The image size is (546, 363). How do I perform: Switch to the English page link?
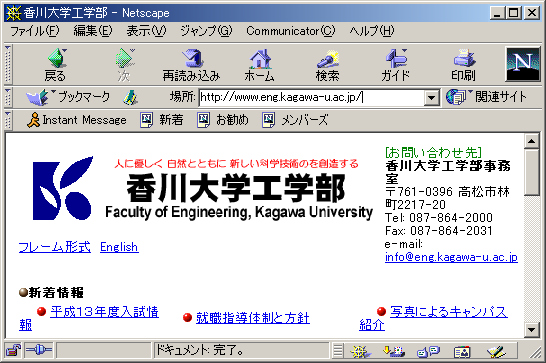(x=119, y=247)
